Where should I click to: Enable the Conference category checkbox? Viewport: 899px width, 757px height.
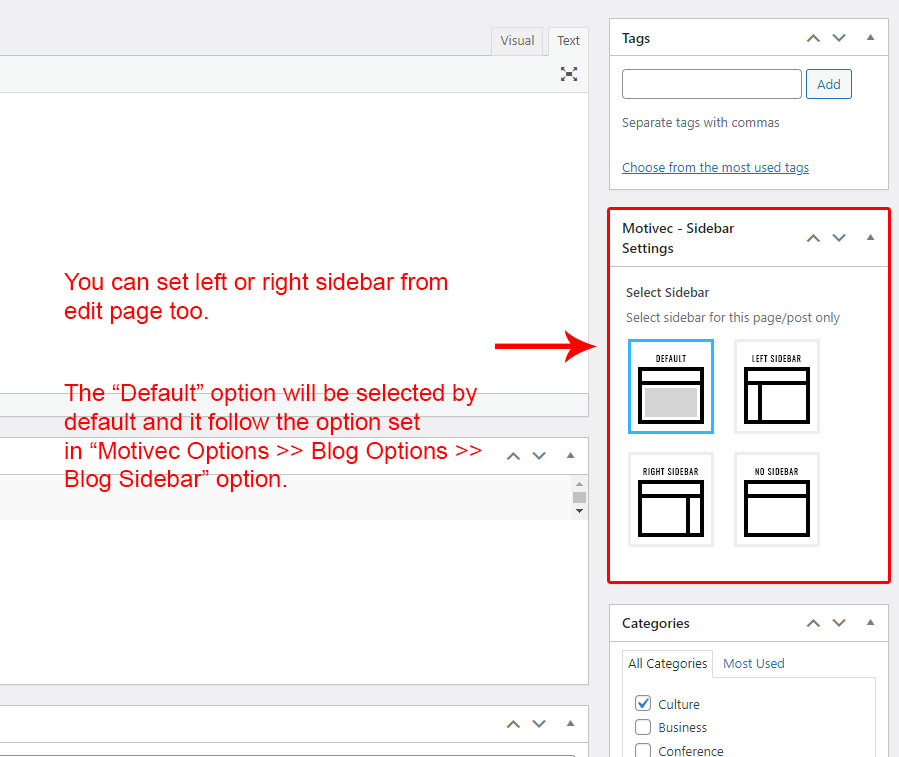pyautogui.click(x=643, y=750)
